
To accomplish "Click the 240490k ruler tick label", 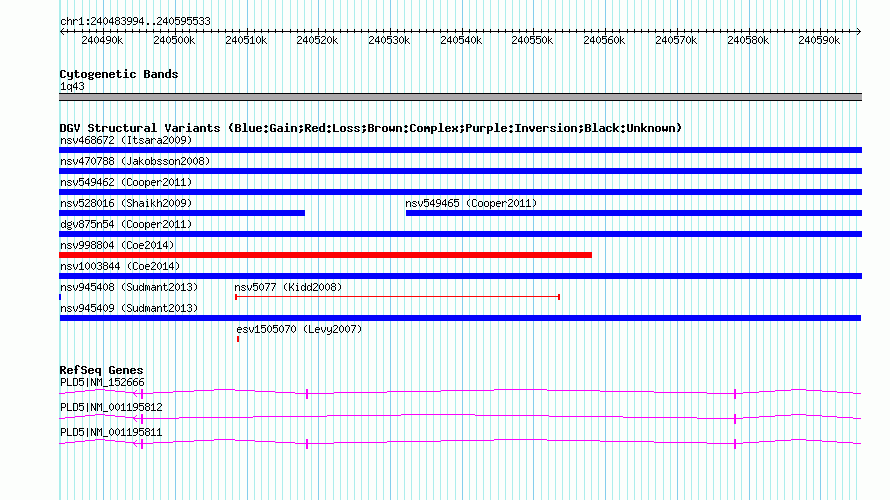I will [x=102, y=40].
